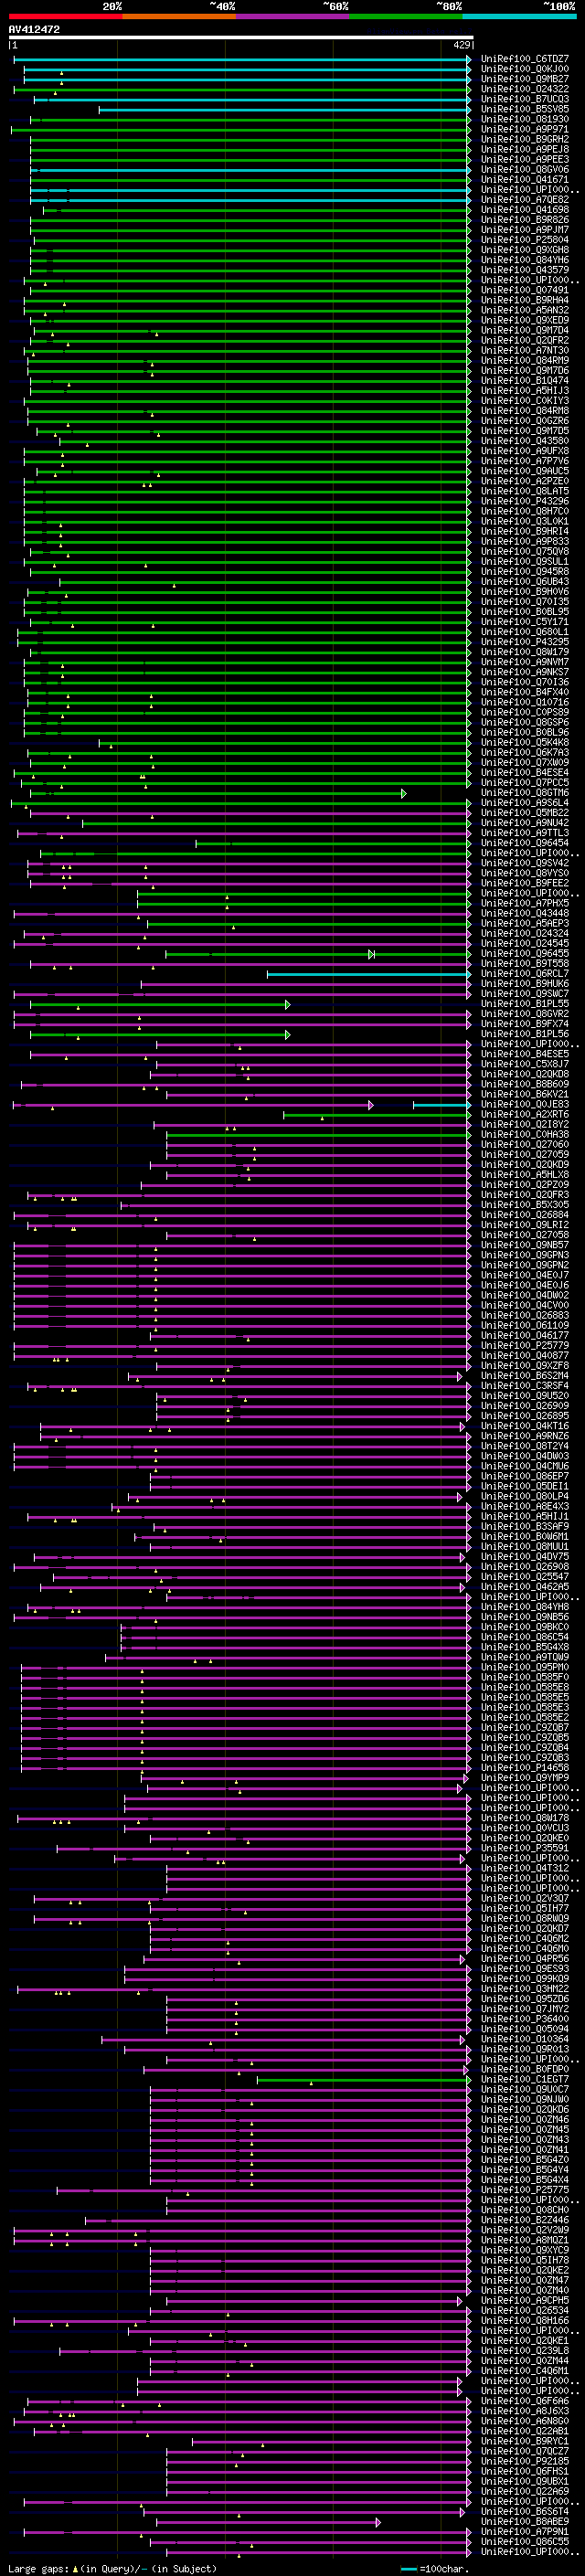Screen dimensions: 585x2576
Task: Open the UniRef100_Q86C55 hit label
Action: coord(525,2542)
